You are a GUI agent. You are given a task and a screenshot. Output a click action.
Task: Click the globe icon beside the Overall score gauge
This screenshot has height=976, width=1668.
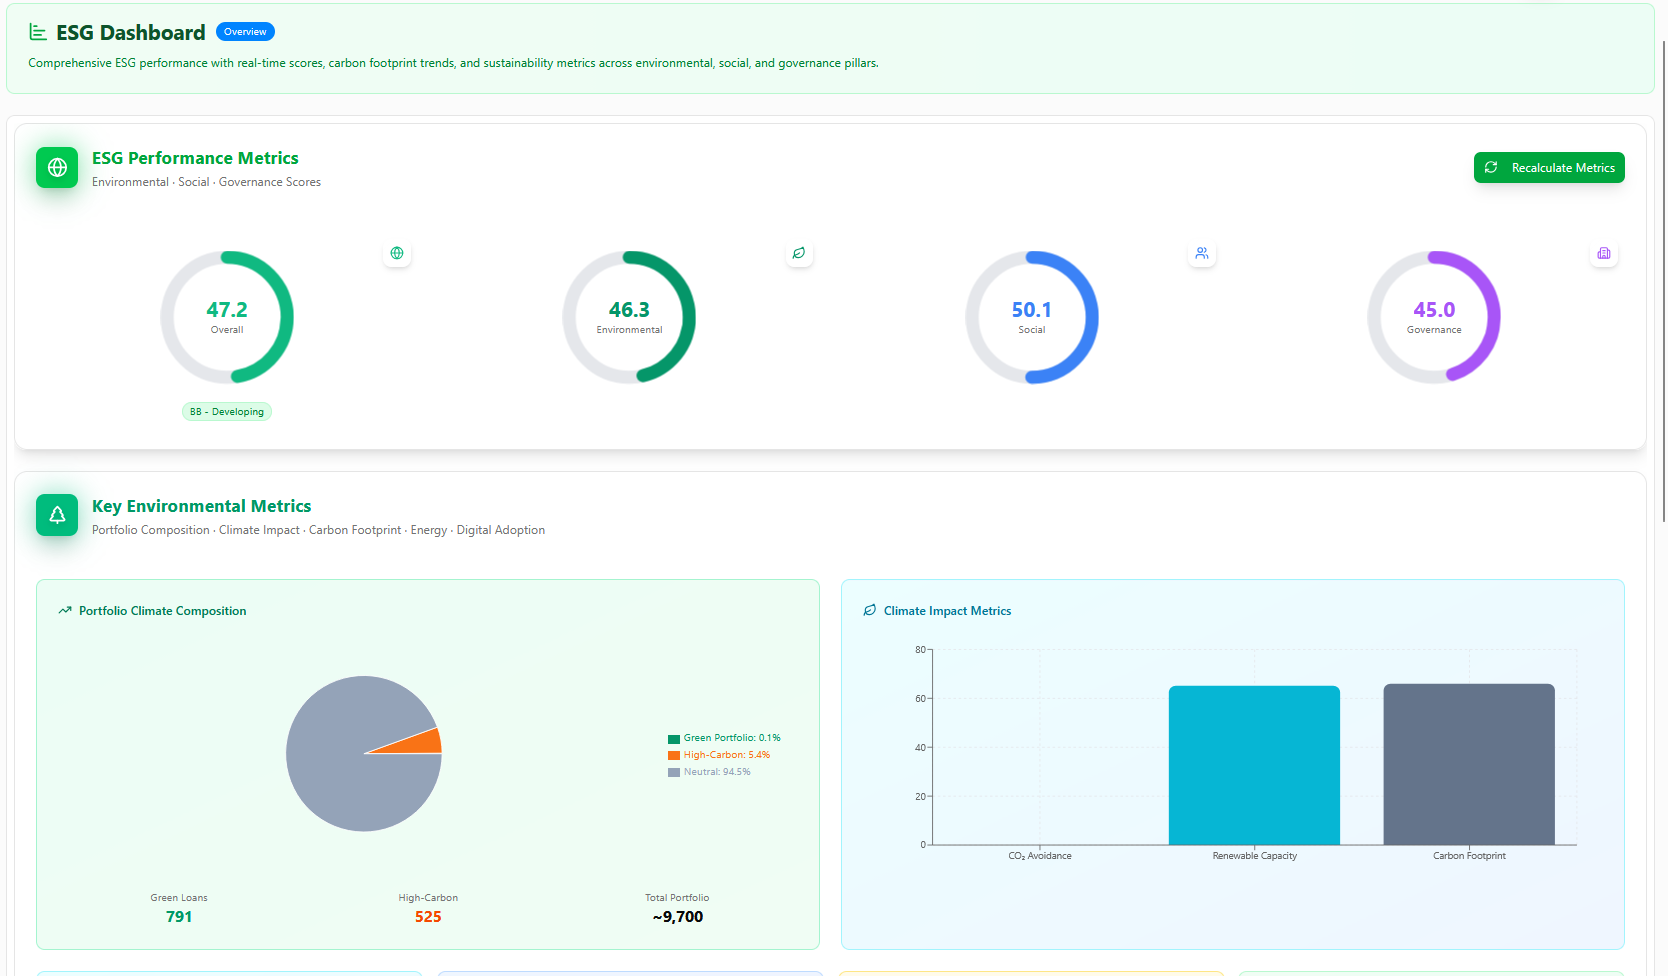(x=397, y=254)
